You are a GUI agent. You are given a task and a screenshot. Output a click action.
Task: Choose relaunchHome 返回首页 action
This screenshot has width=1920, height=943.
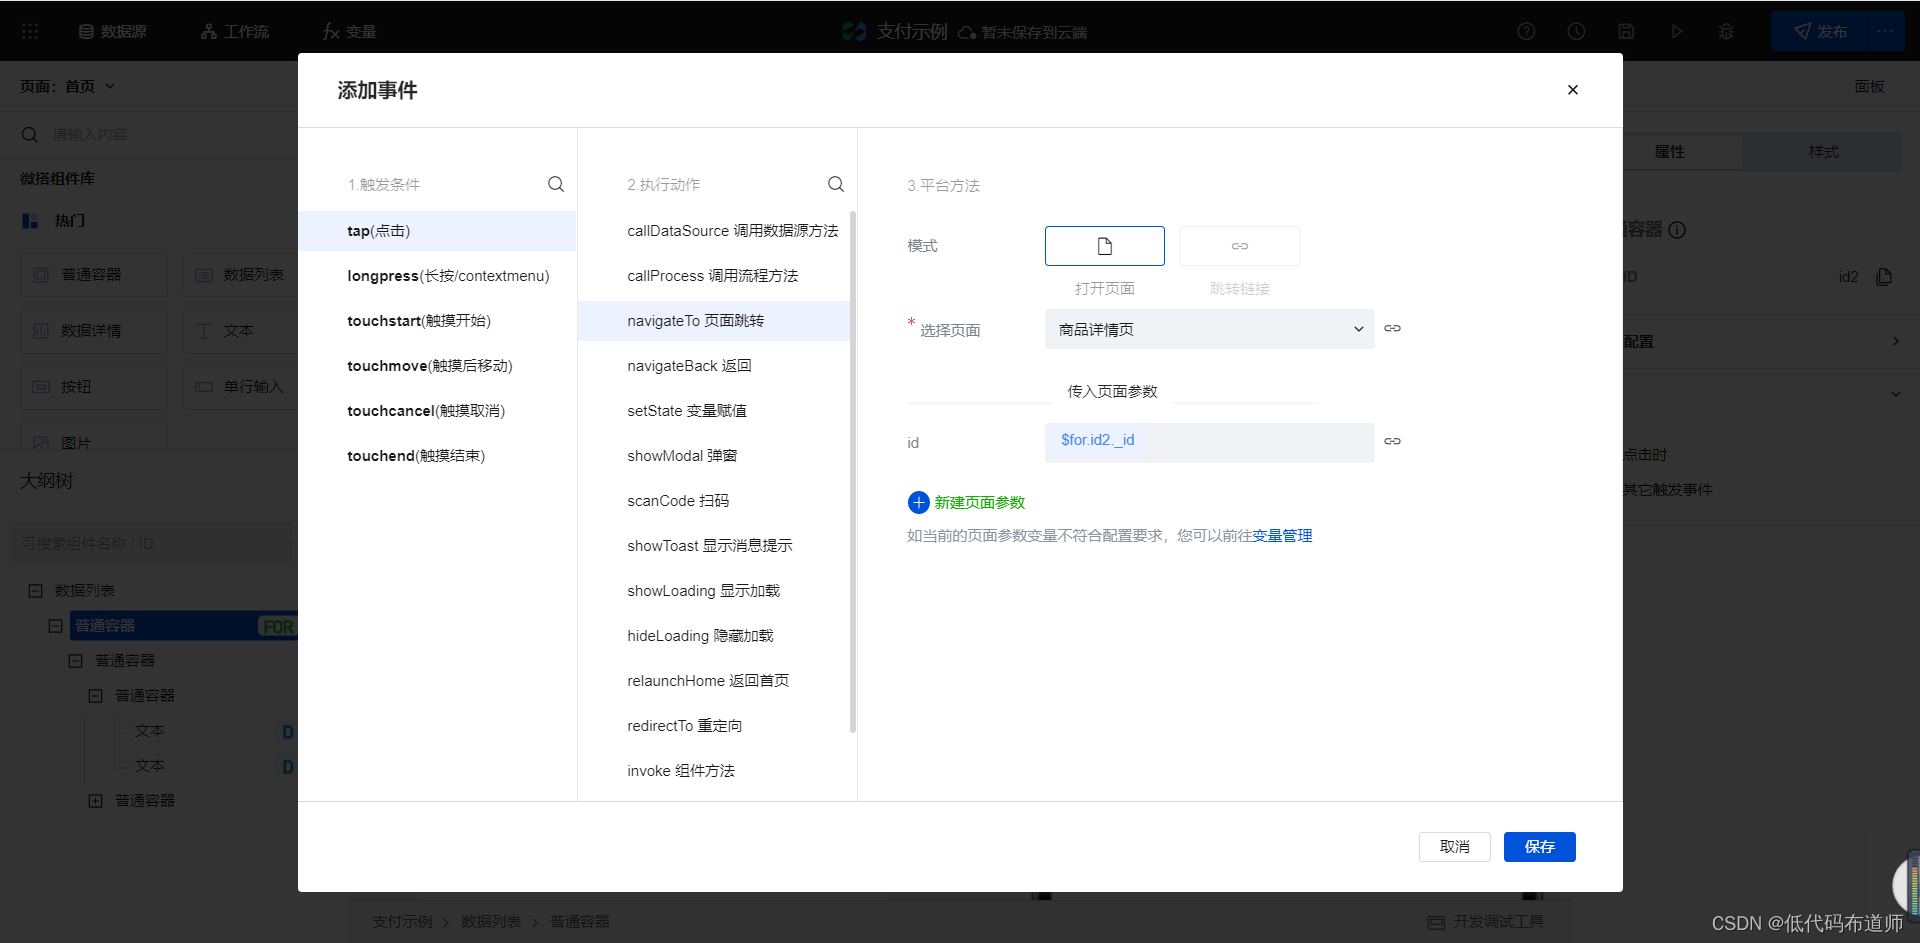713,681
